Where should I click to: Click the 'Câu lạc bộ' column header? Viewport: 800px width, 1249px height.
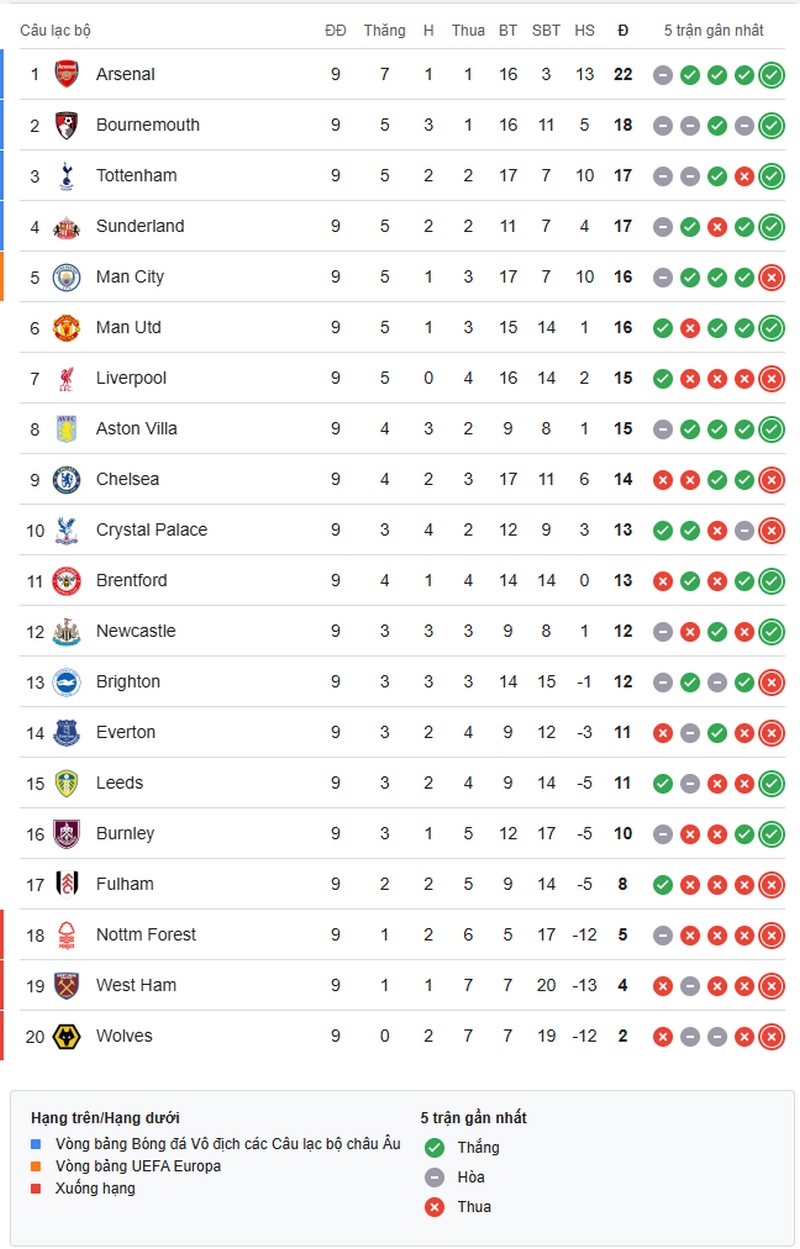(55, 30)
